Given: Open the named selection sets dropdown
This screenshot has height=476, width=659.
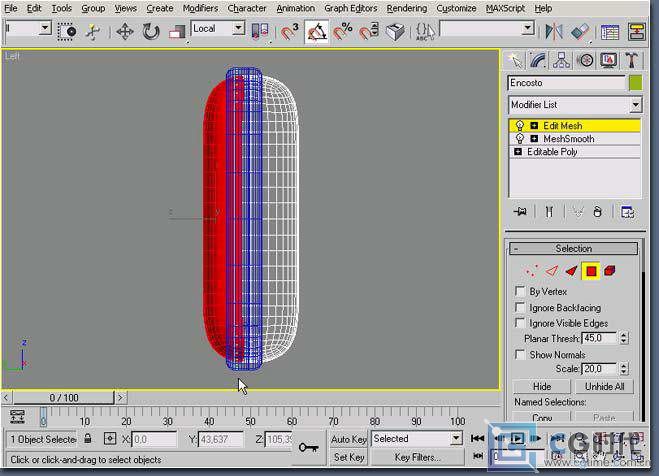Looking at the screenshot, I should [x=527, y=29].
